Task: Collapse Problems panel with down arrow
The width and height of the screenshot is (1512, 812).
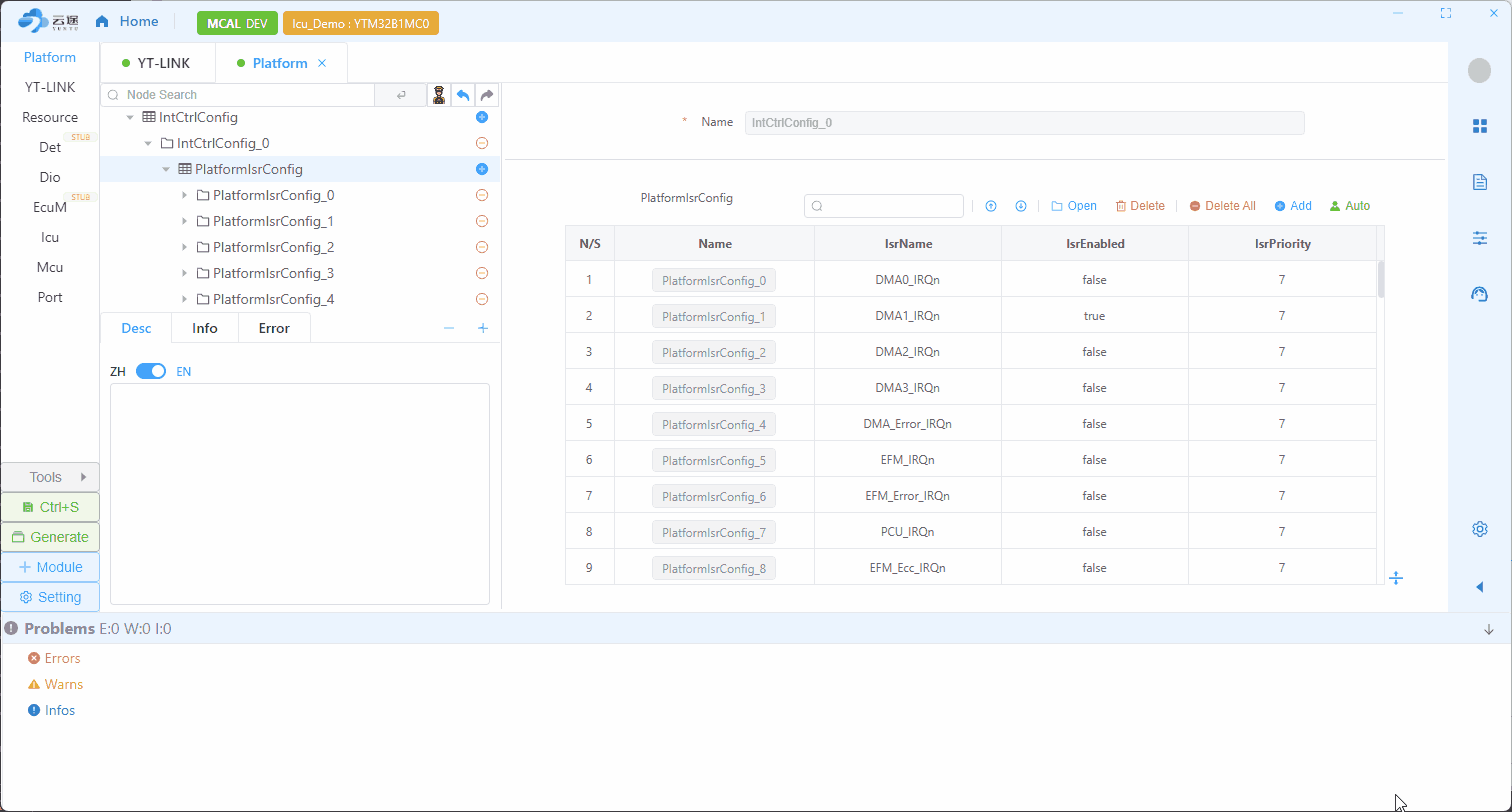Action: pos(1489,629)
